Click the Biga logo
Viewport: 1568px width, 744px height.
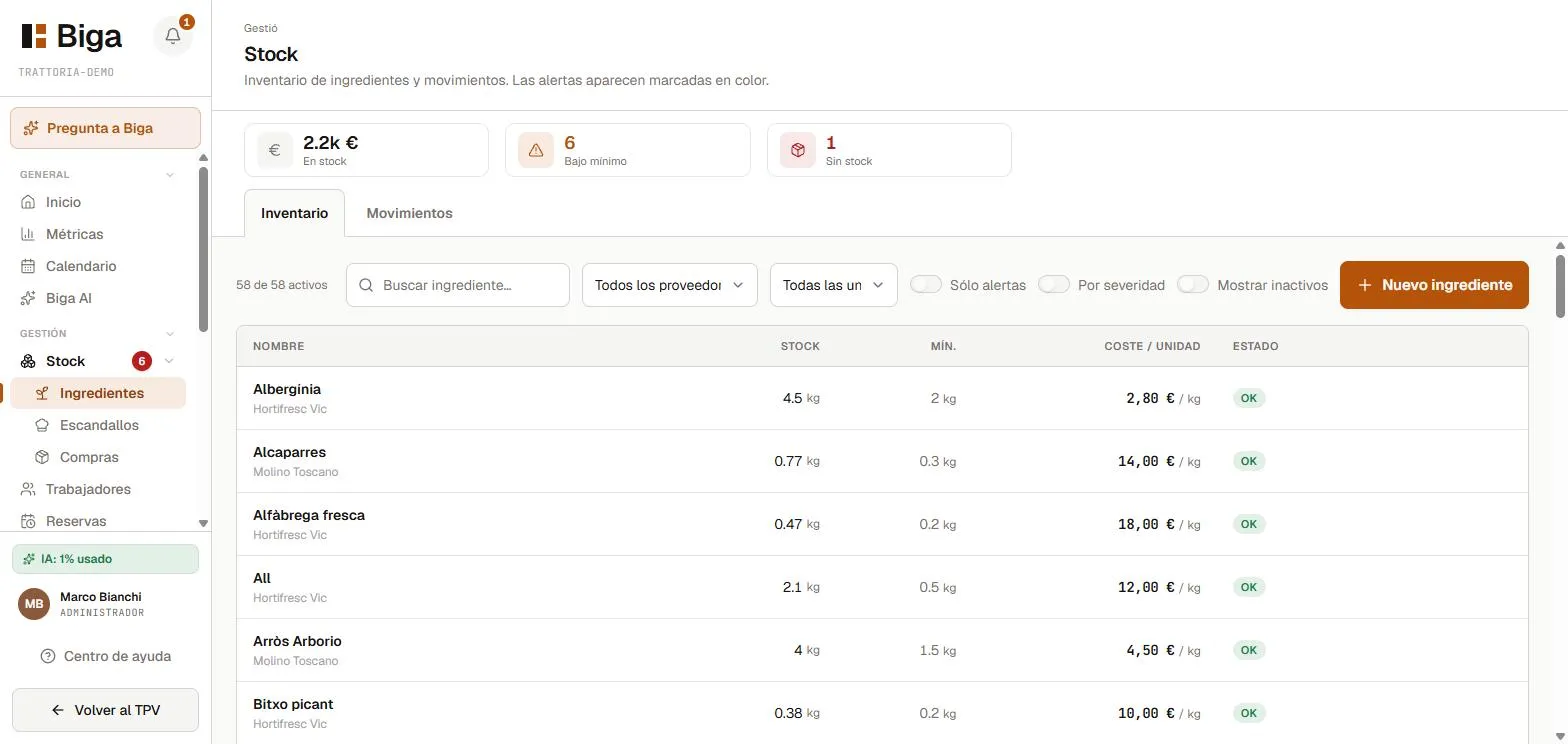pos(72,37)
